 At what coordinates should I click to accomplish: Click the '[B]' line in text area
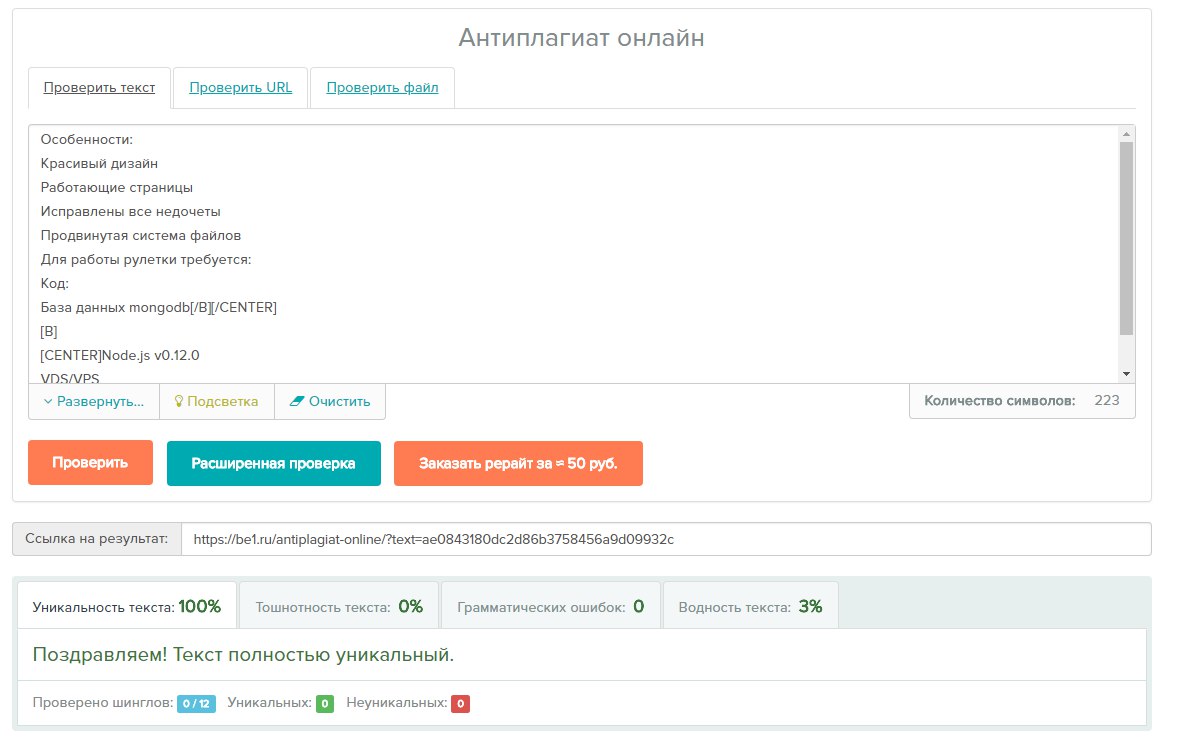(x=50, y=331)
